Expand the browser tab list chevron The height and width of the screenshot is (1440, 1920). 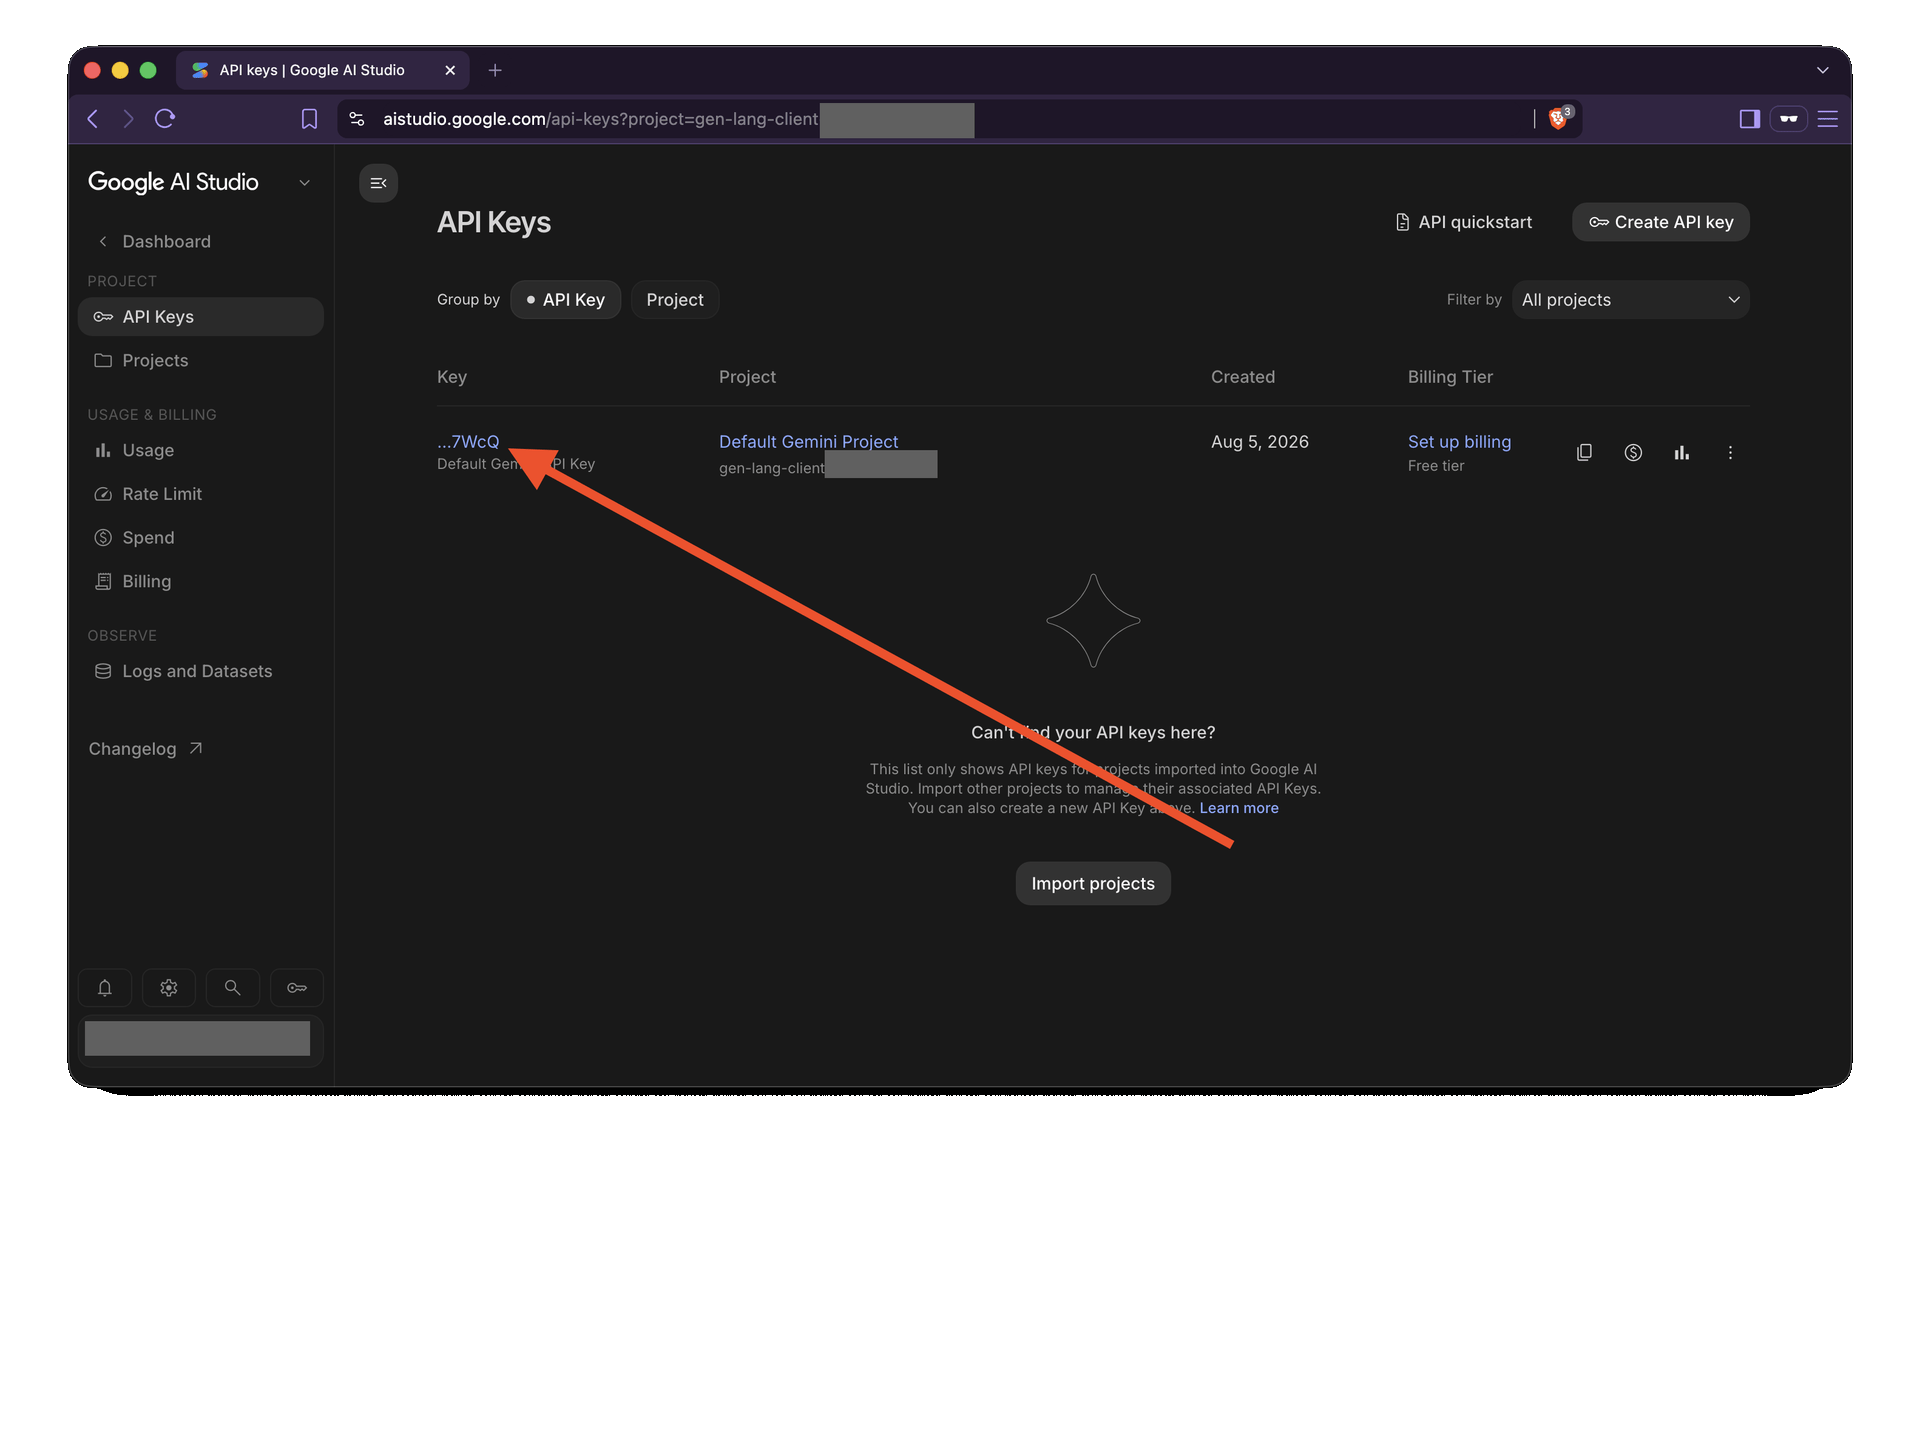pyautogui.click(x=1823, y=70)
